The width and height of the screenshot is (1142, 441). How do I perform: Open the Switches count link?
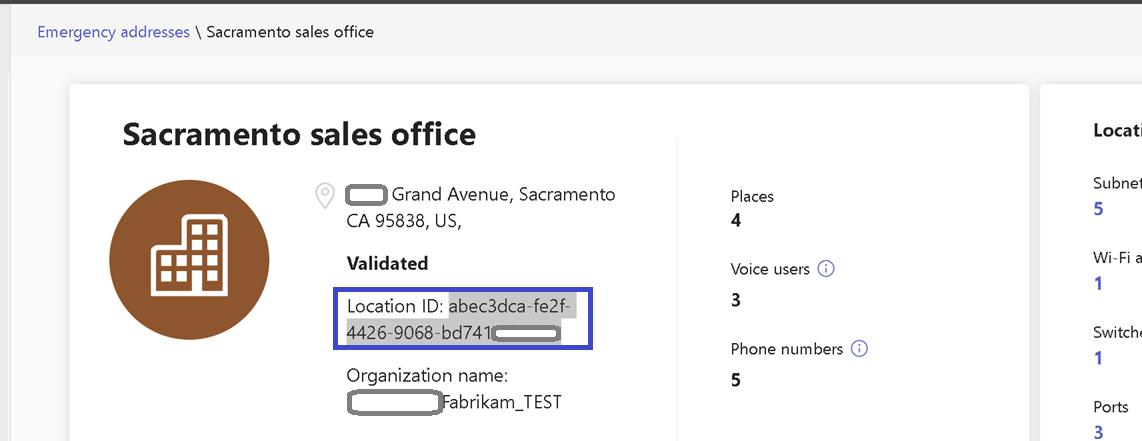point(1098,359)
